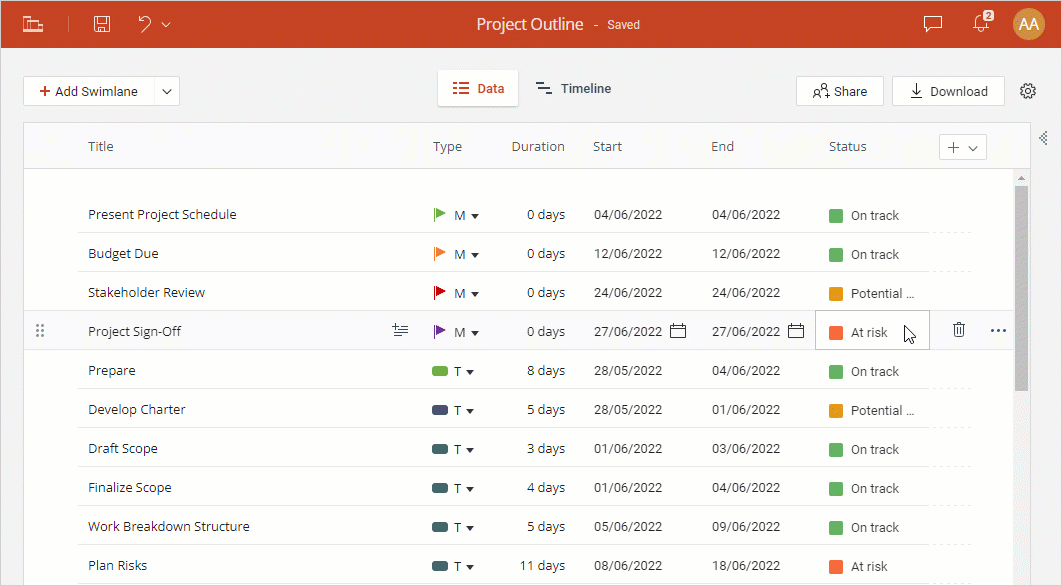The height and width of the screenshot is (586, 1062).
Task: Click the Share button
Action: tap(839, 91)
